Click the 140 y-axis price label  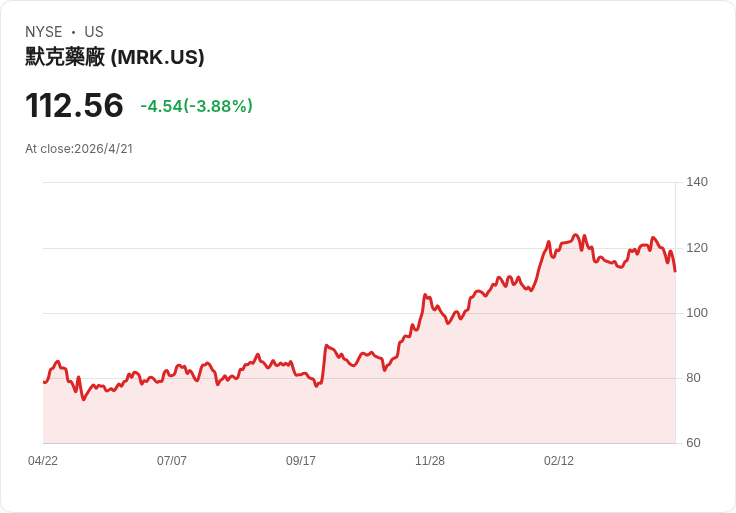(x=697, y=182)
